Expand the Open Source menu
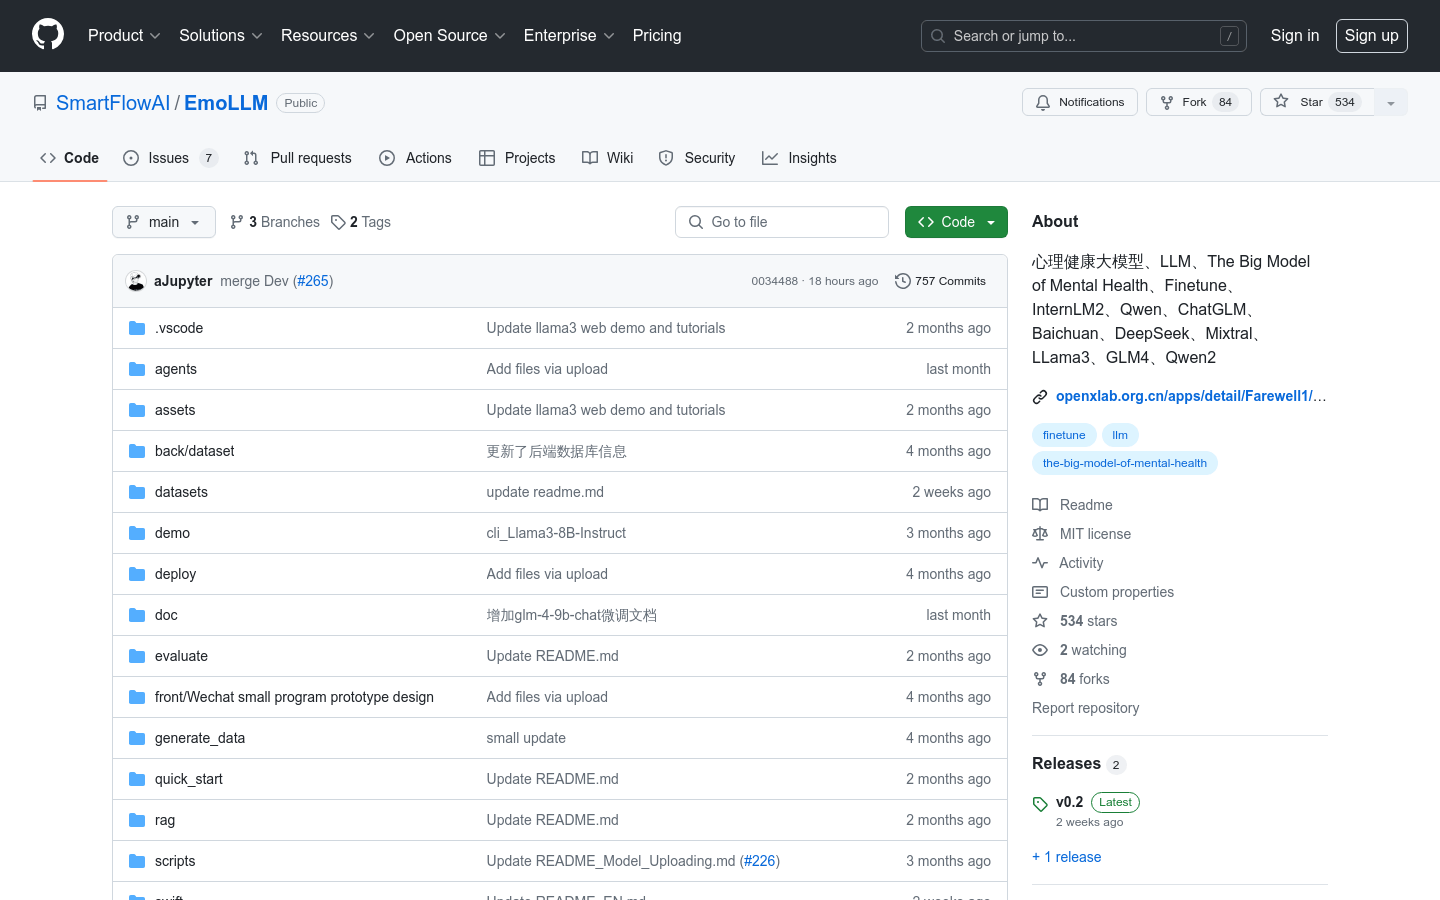The image size is (1440, 900). (450, 35)
